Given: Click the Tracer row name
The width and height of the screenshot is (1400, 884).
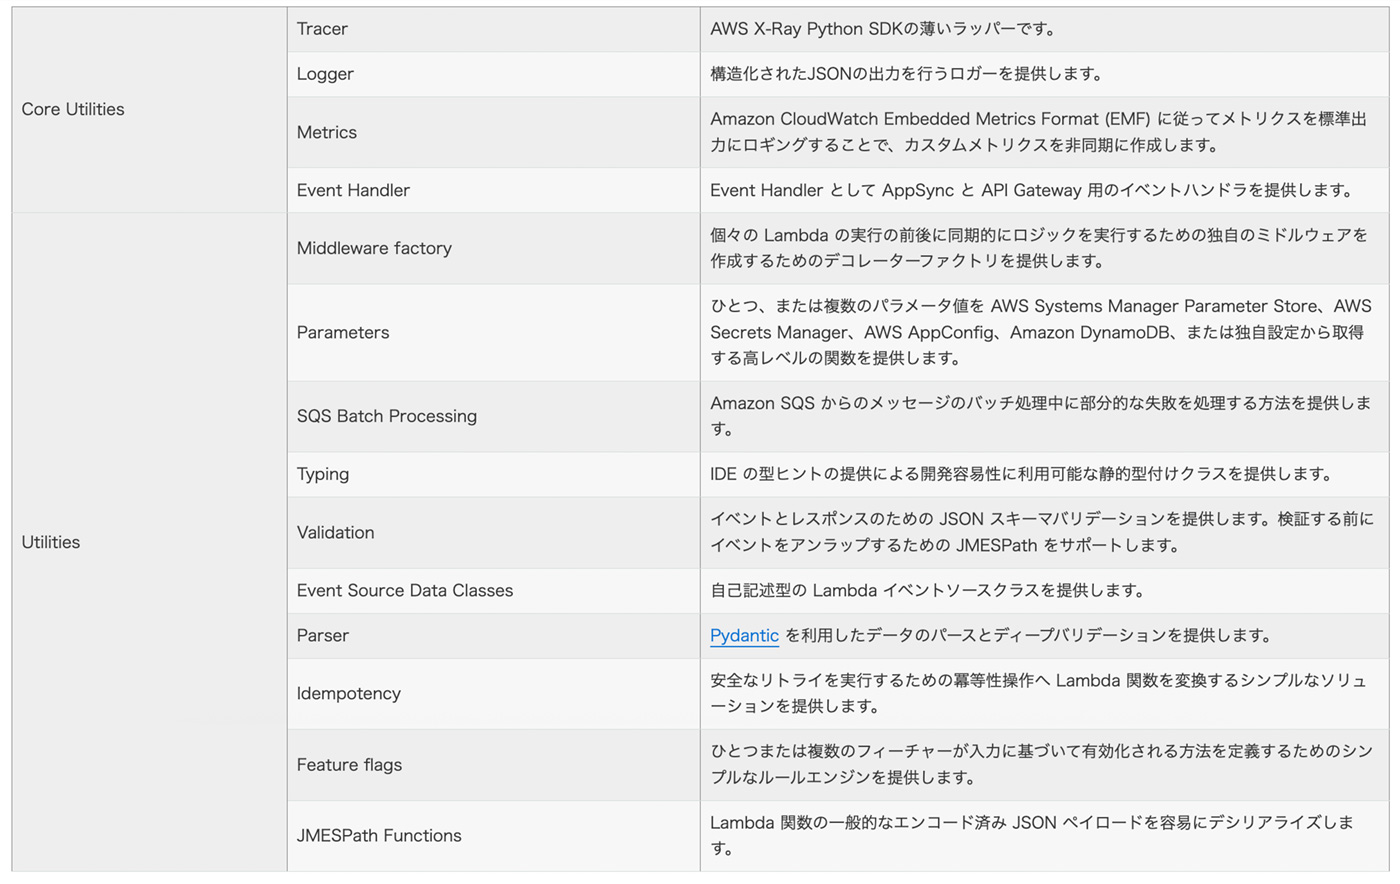Looking at the screenshot, I should coord(322,29).
